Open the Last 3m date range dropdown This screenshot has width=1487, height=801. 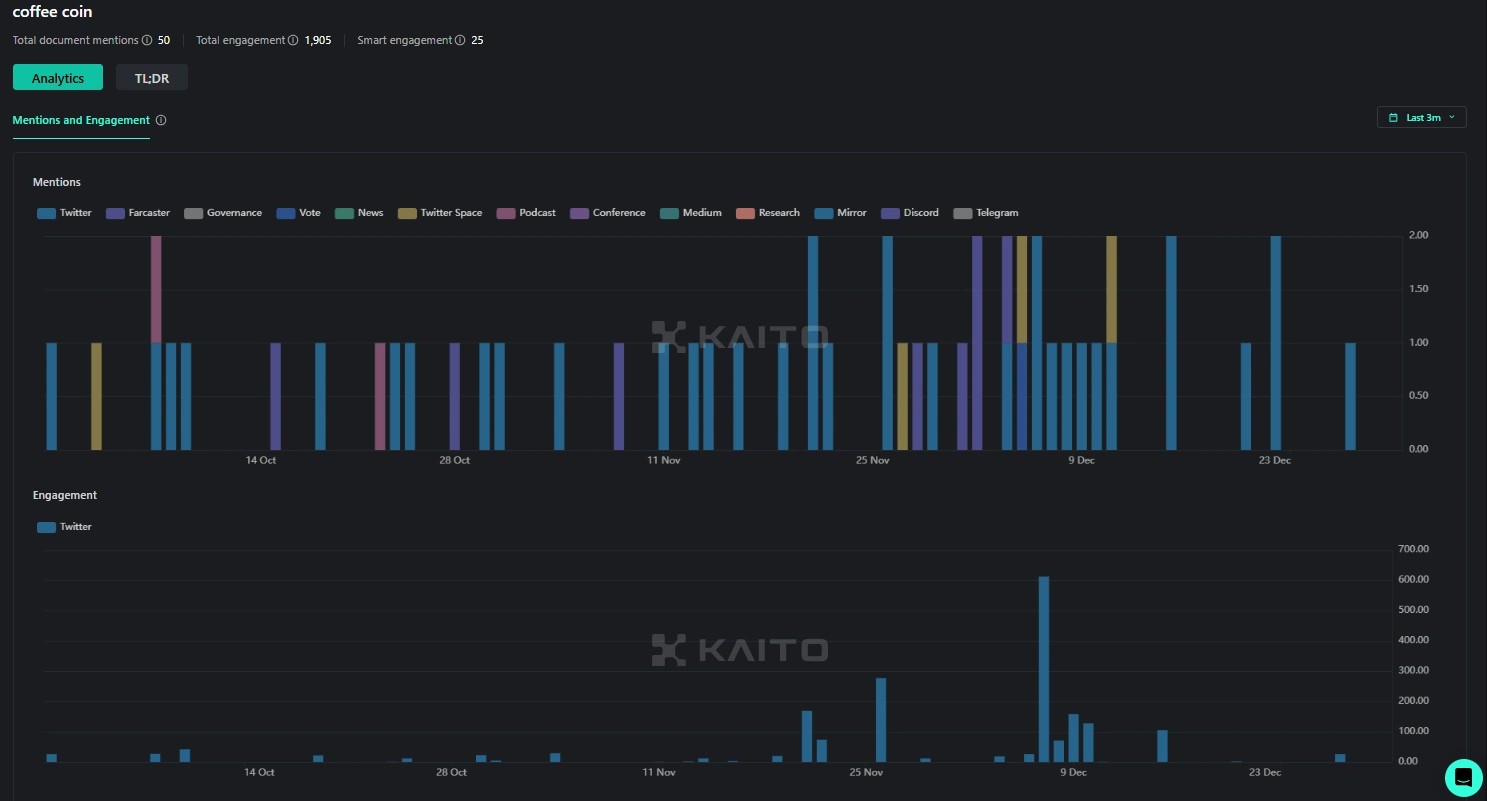point(1422,117)
